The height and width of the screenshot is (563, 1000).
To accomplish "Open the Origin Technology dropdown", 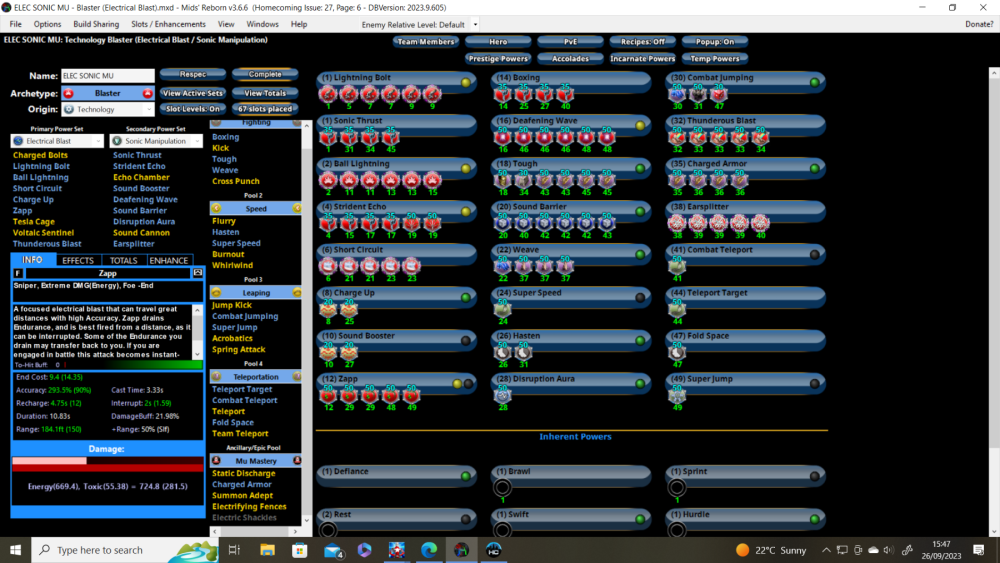I will (105, 109).
